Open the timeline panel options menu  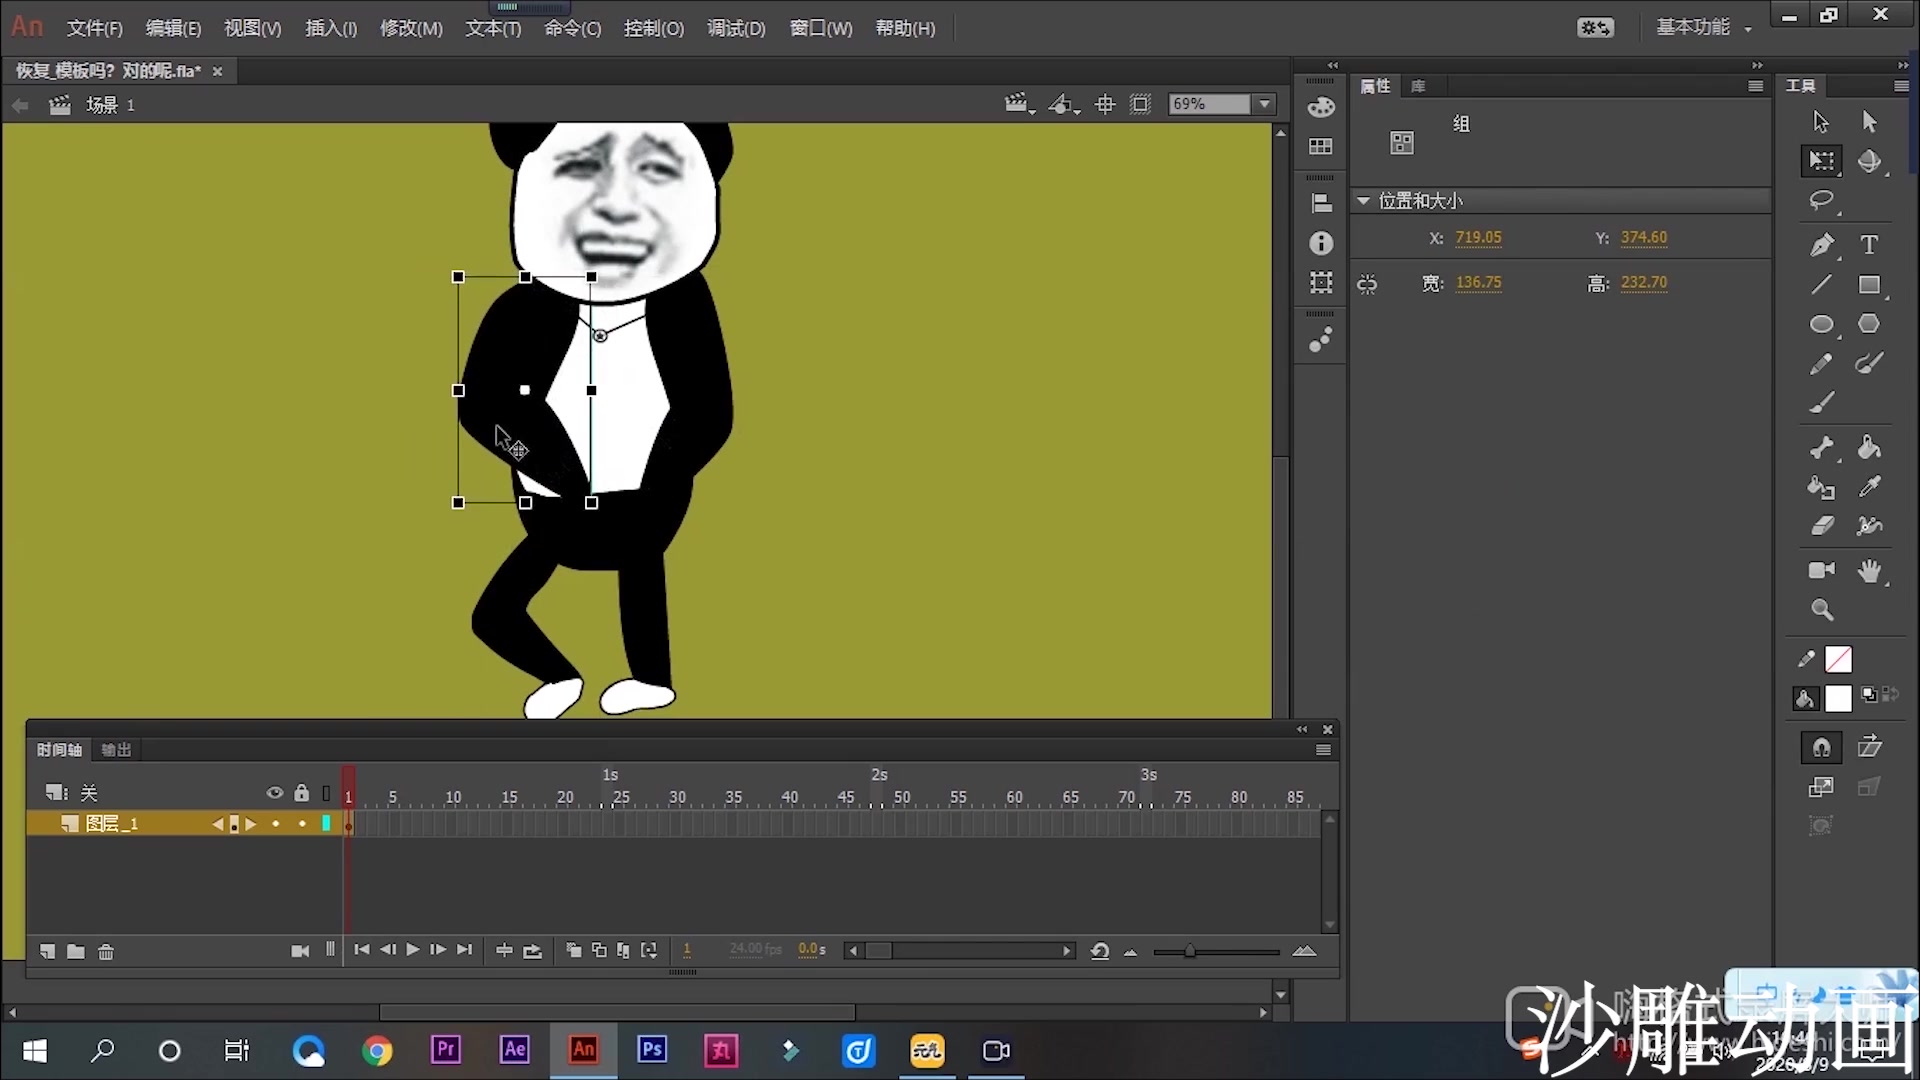click(x=1323, y=750)
